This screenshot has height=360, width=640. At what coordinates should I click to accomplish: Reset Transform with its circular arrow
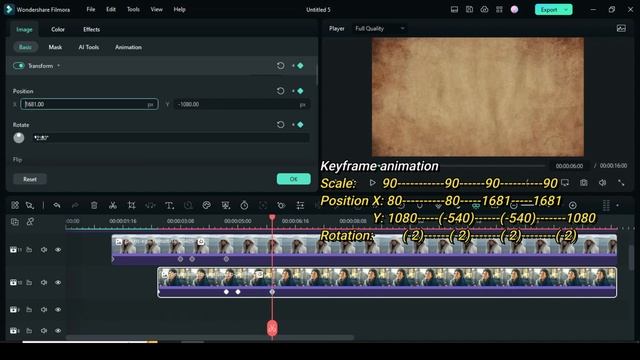tap(280, 66)
